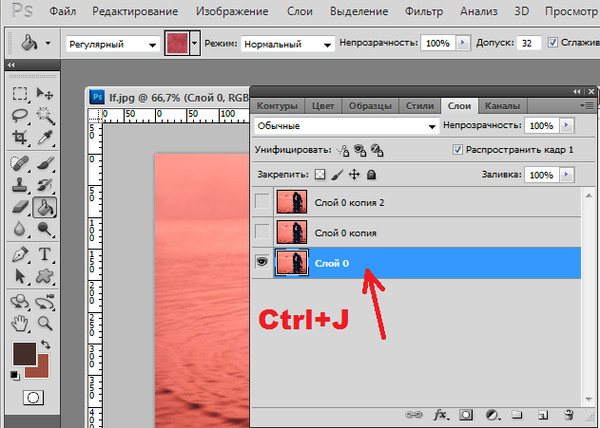Open tool preset picker arrow
The height and width of the screenshot is (428, 600).
point(48,43)
